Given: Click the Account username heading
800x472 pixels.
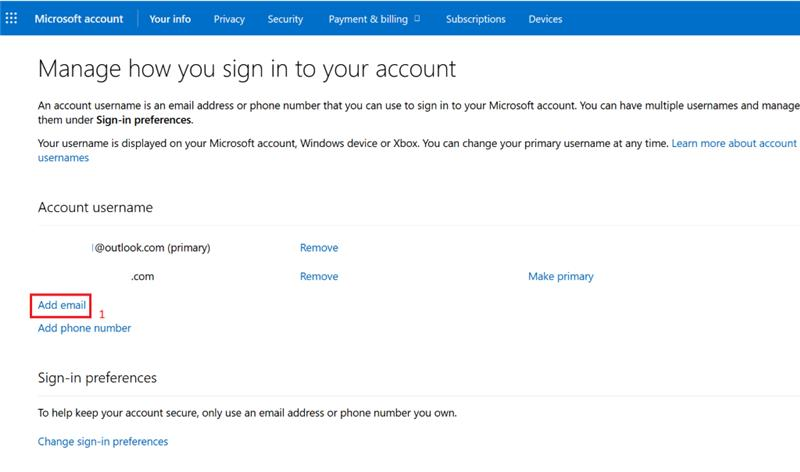Looking at the screenshot, I should (x=95, y=207).
